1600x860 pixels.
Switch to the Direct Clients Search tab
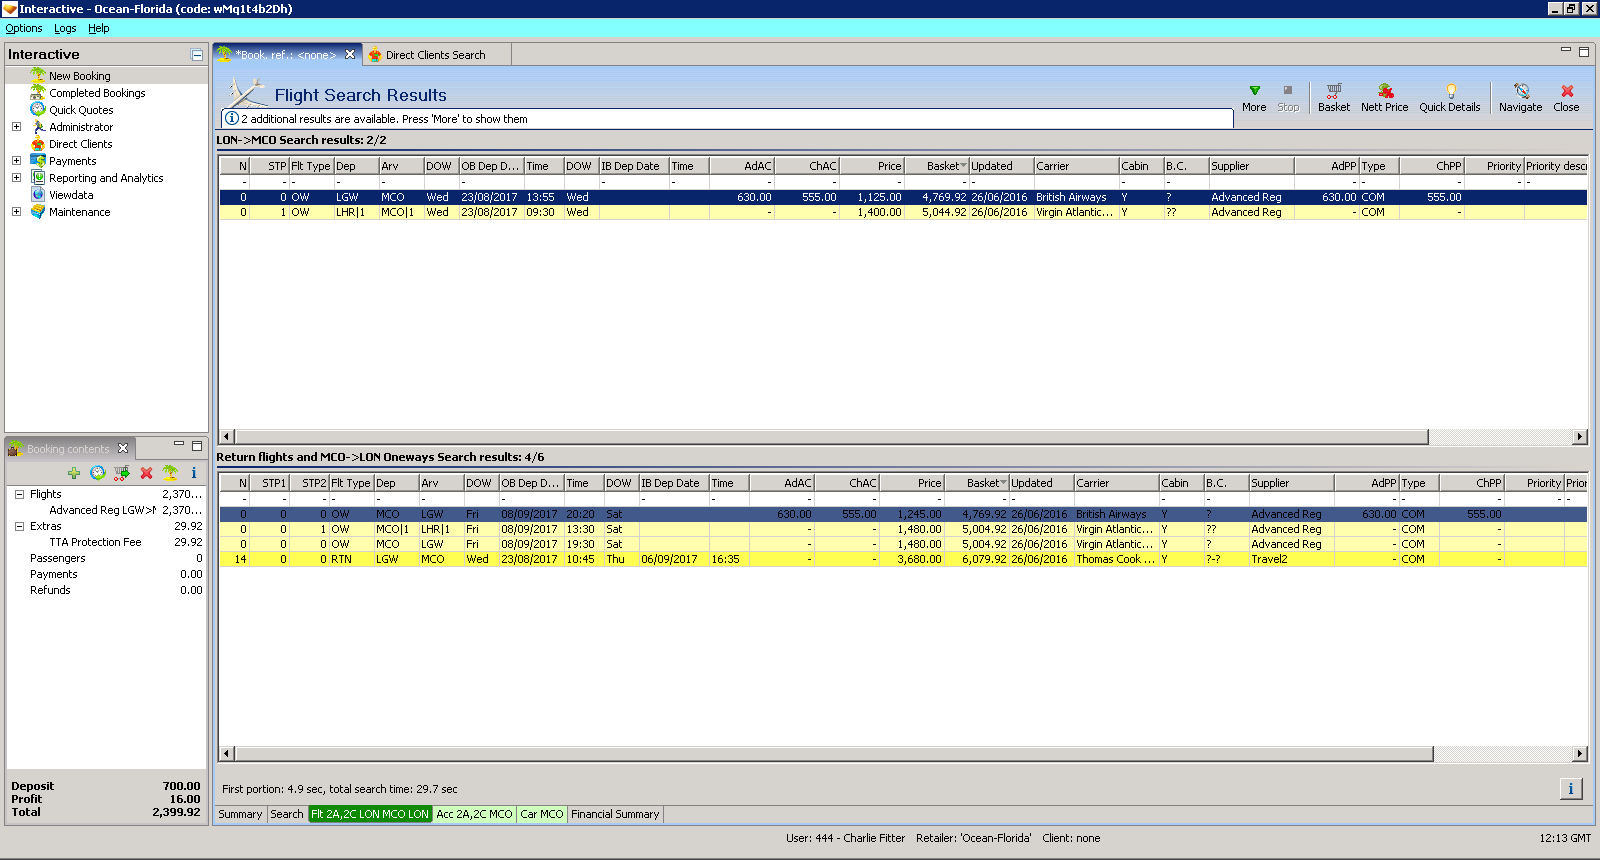[x=435, y=55]
